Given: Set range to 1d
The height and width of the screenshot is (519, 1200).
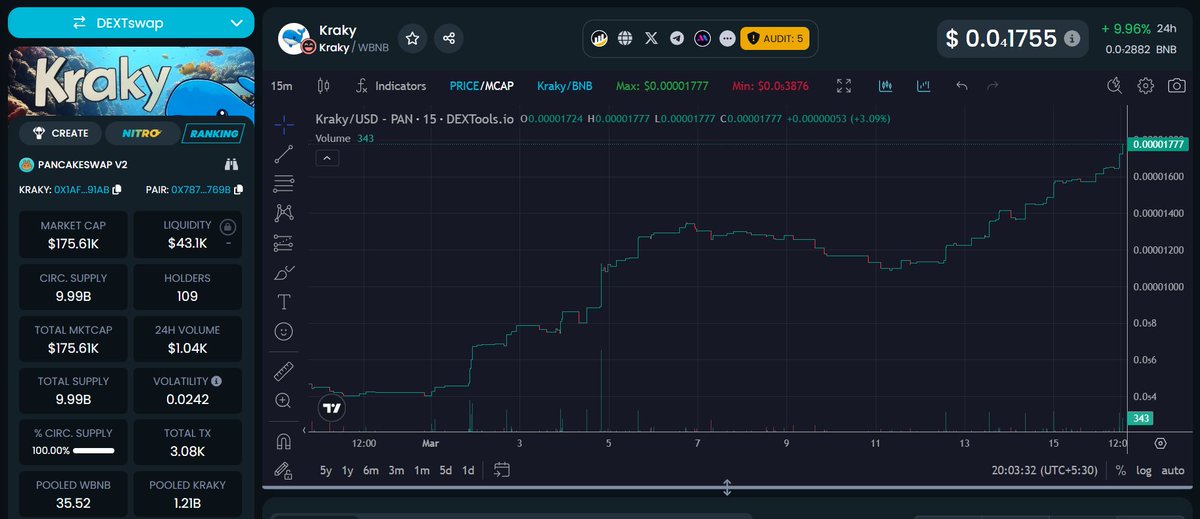Looking at the screenshot, I should pyautogui.click(x=468, y=470).
